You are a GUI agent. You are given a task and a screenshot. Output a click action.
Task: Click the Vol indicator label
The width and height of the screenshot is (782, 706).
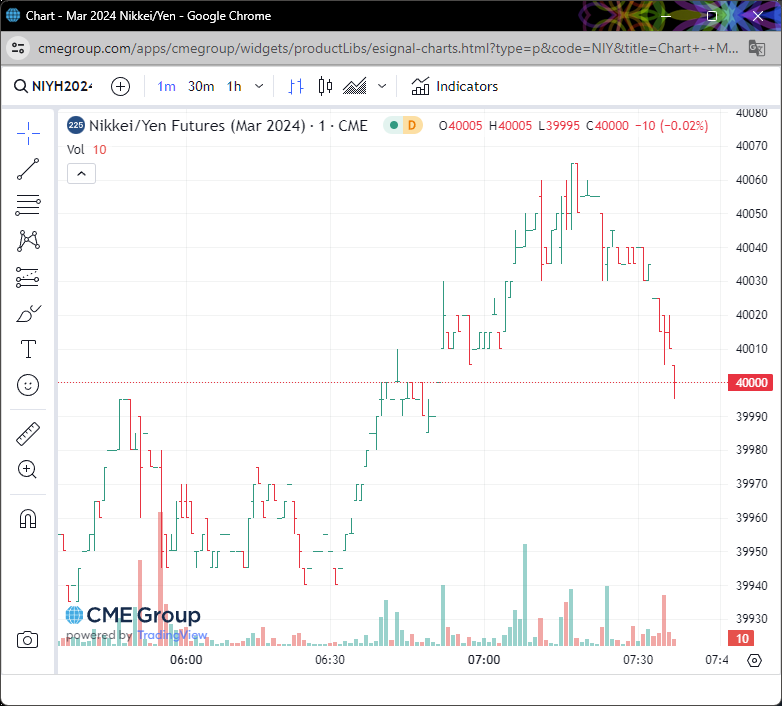(x=75, y=150)
